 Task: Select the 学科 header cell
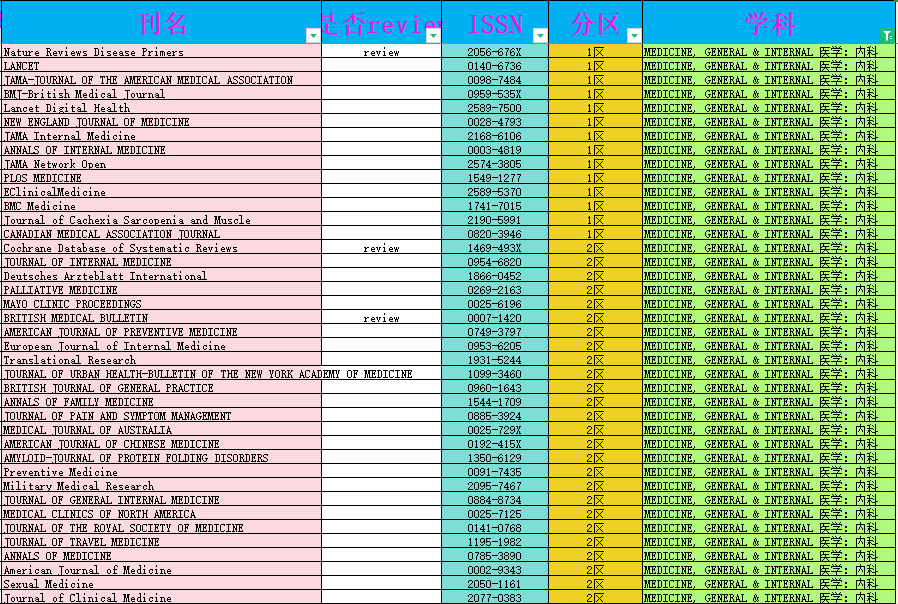tap(769, 22)
